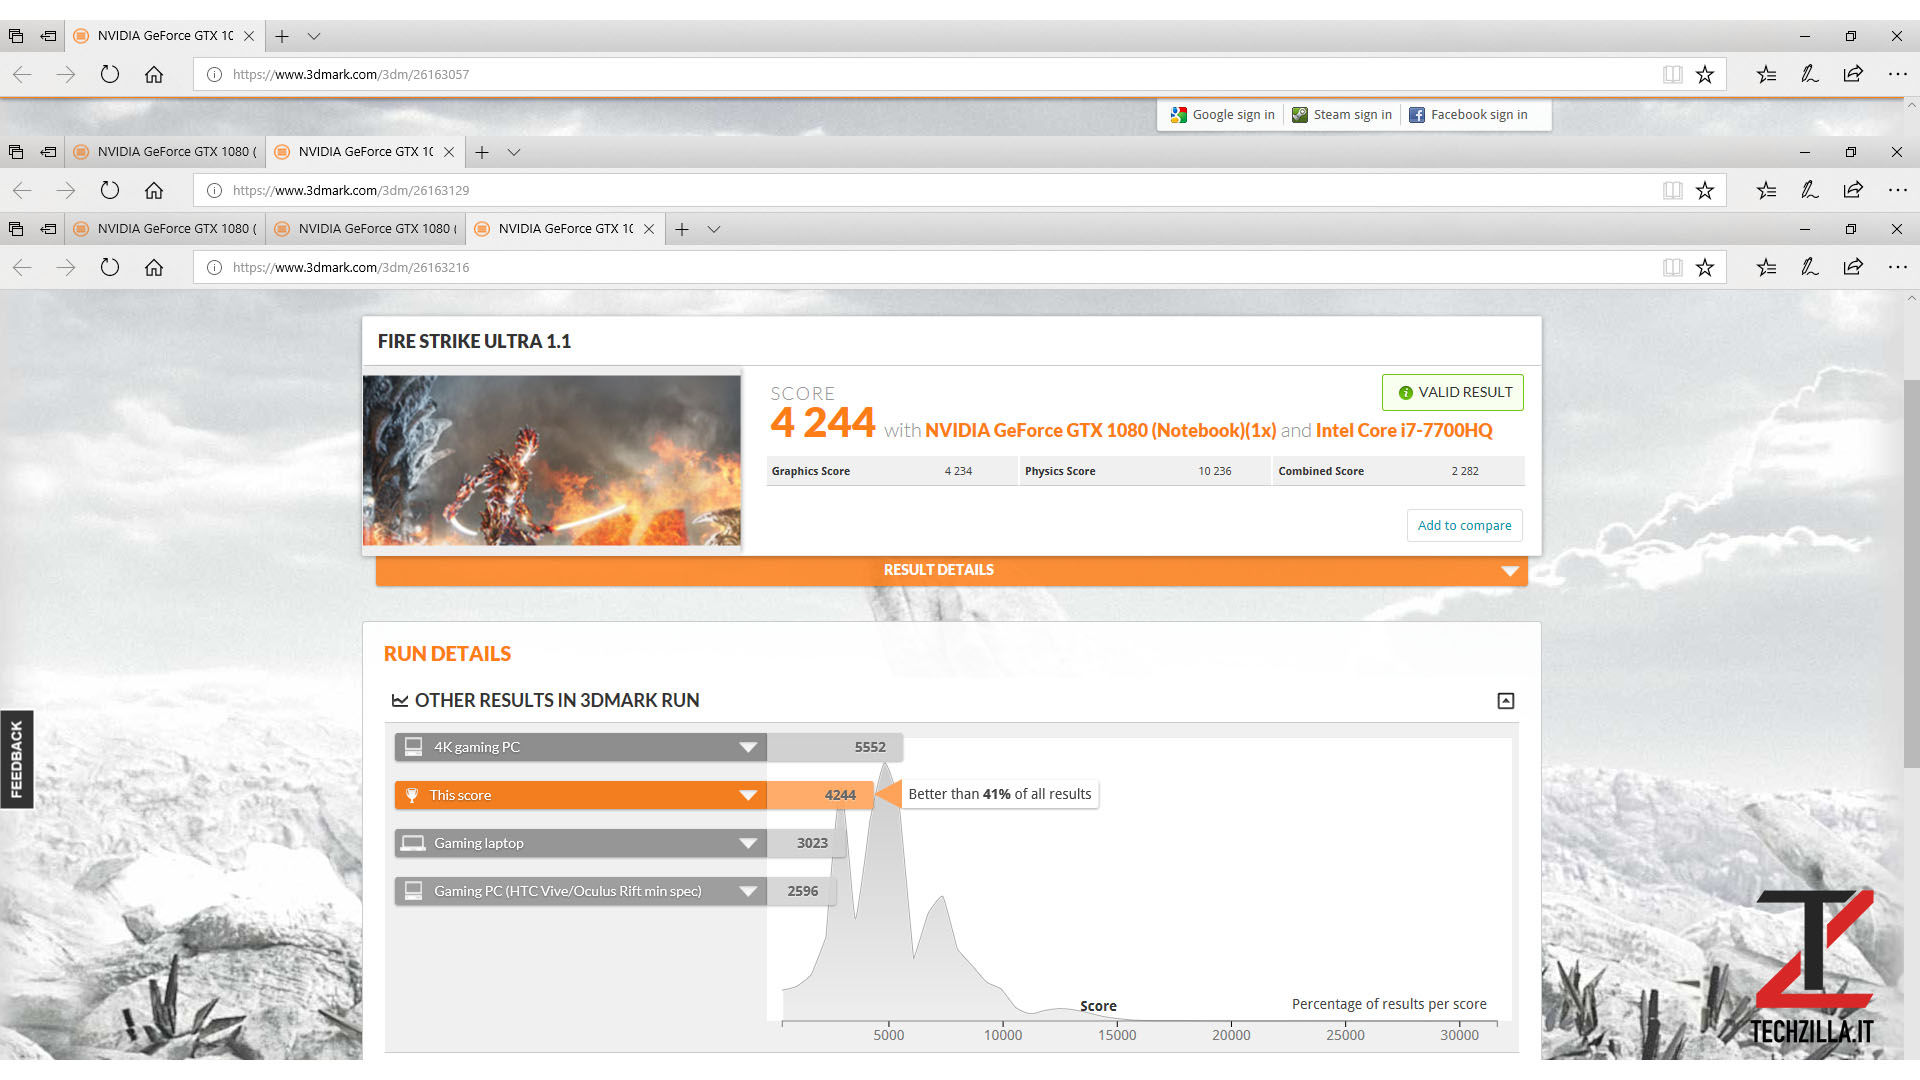This screenshot has width=1920, height=1080.
Task: Open favorites hub in the 26163216 window
Action: click(x=1766, y=267)
